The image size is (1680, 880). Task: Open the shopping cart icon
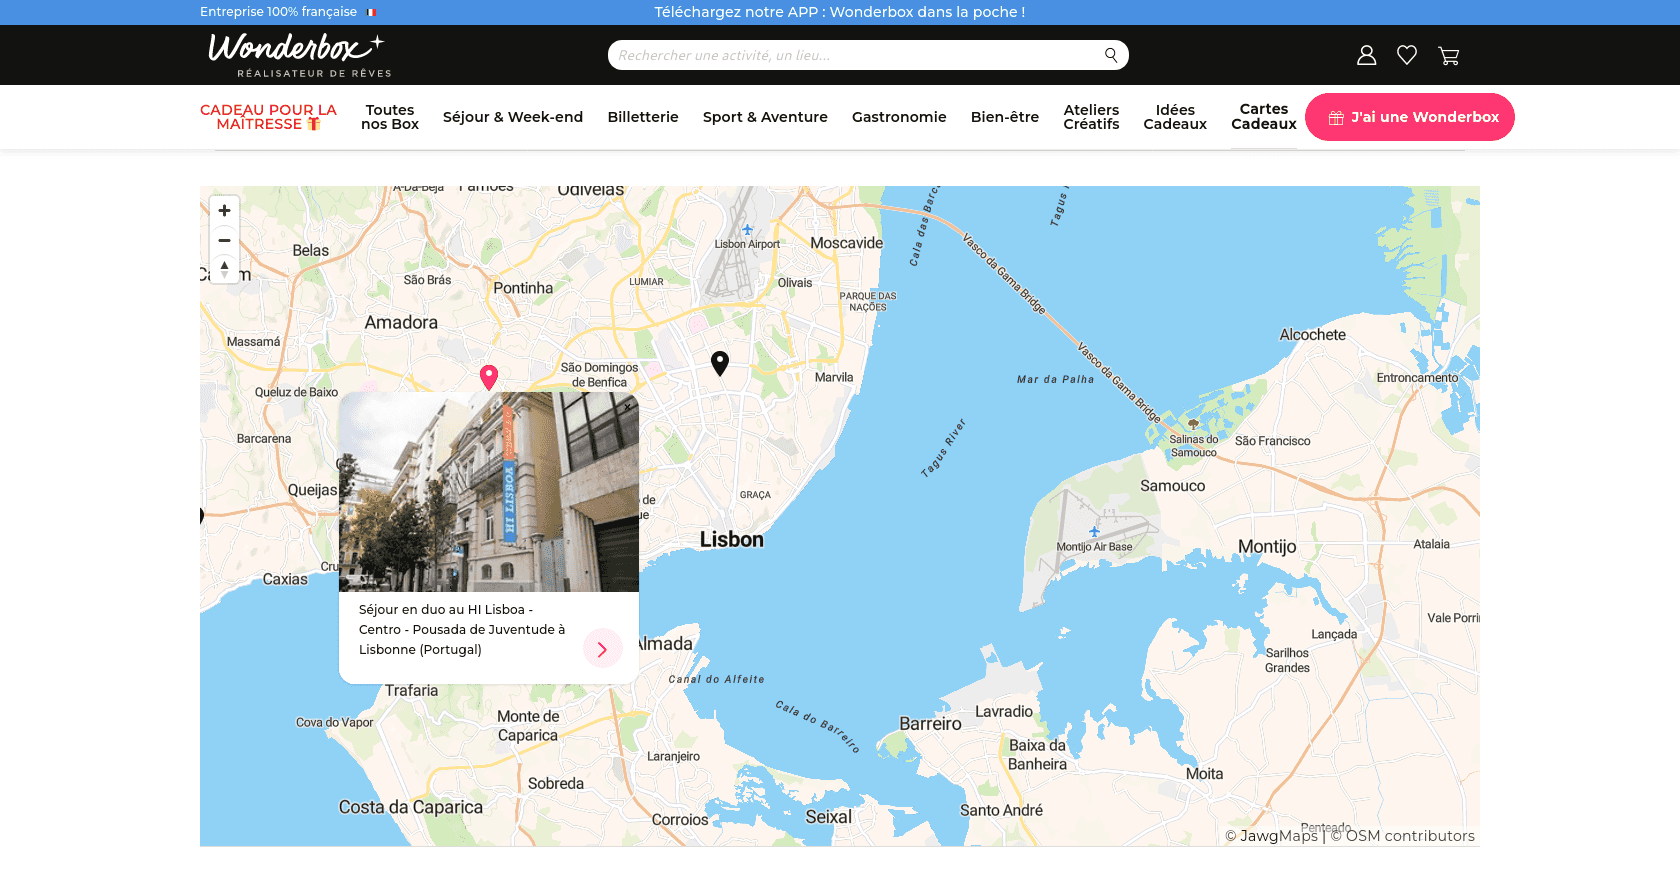[1448, 55]
